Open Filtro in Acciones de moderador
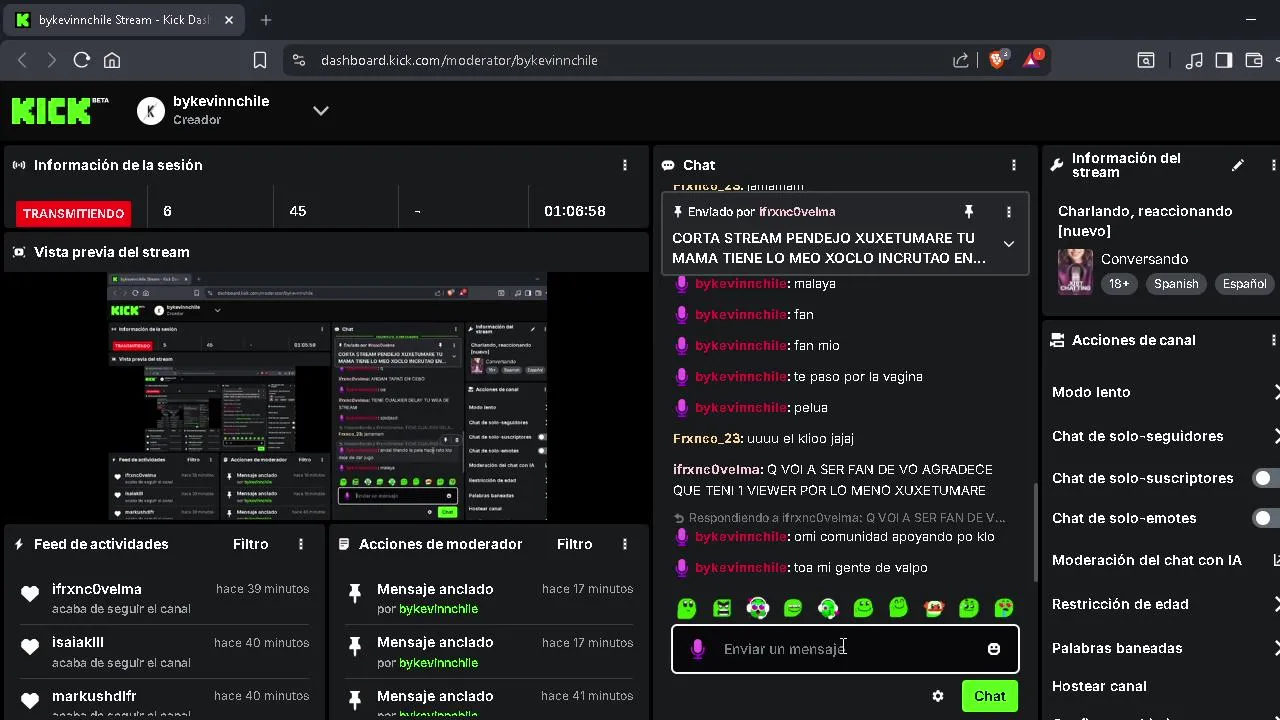This screenshot has width=1280, height=720. tap(575, 544)
